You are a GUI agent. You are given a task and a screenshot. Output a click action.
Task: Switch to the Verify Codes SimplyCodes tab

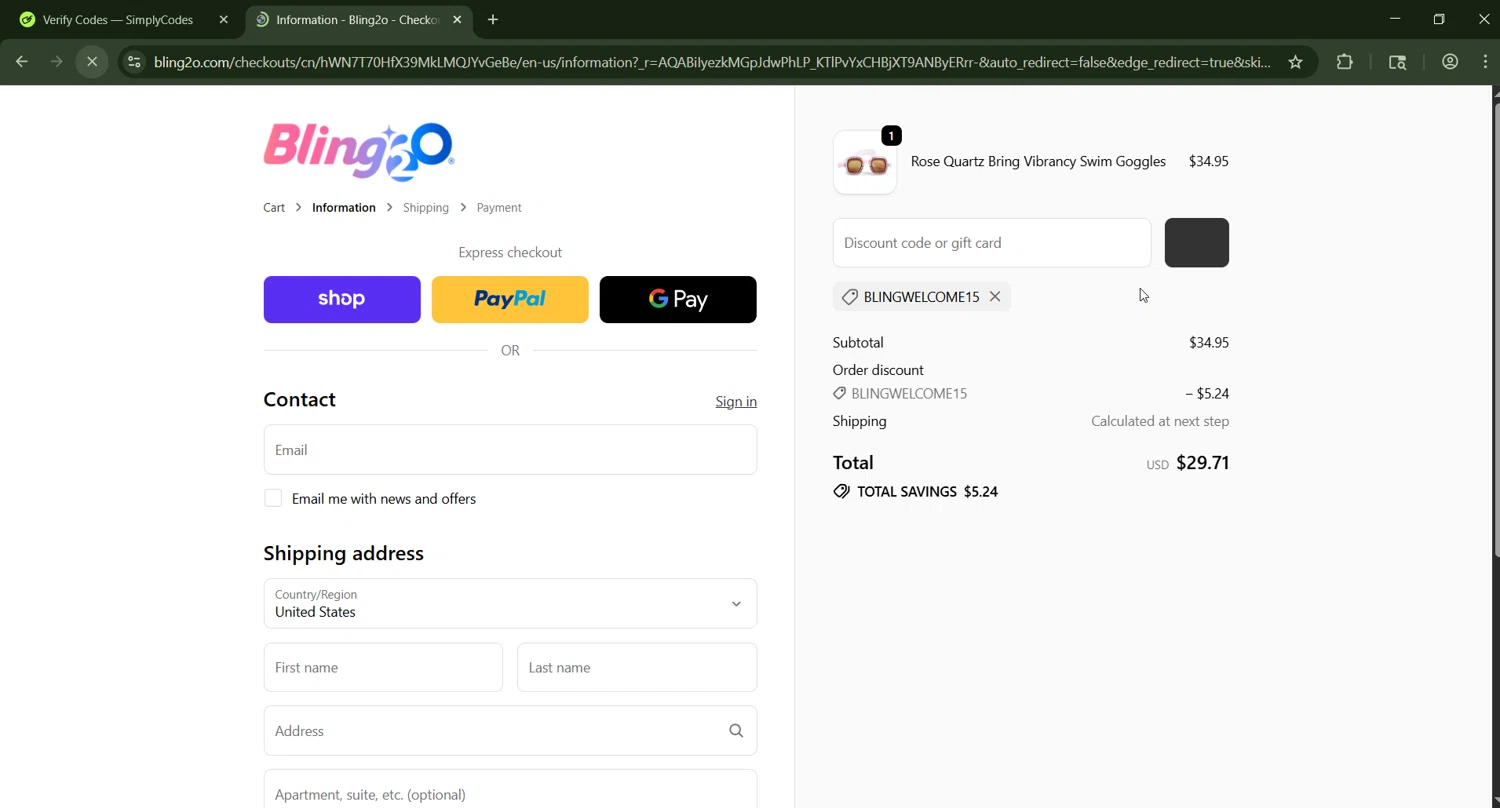pyautogui.click(x=118, y=19)
